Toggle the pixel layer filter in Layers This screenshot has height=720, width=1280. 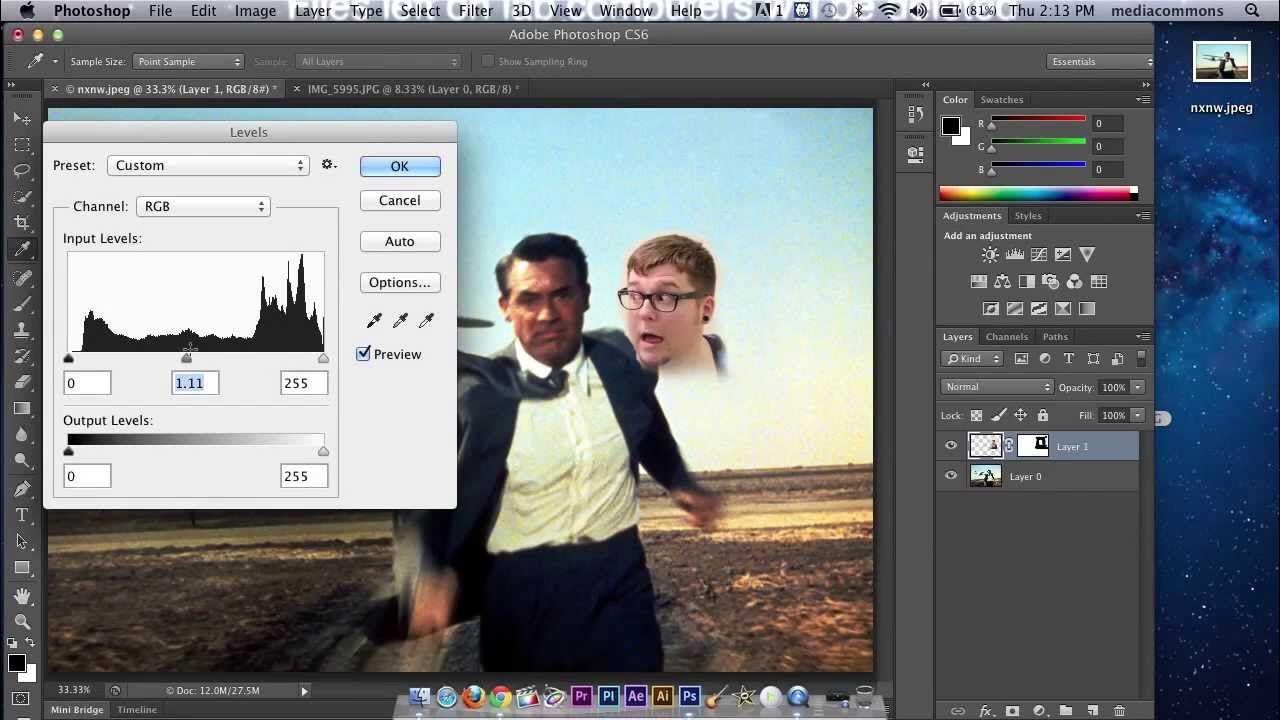[1021, 359]
